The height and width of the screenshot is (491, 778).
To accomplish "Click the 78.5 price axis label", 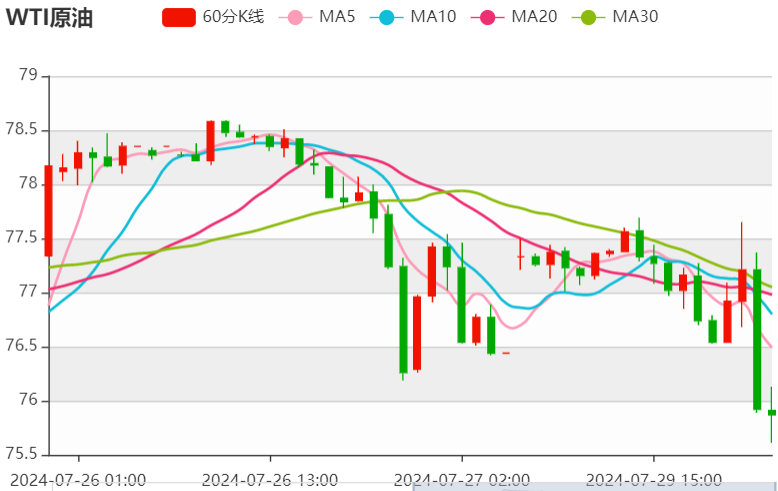I will click(21, 129).
